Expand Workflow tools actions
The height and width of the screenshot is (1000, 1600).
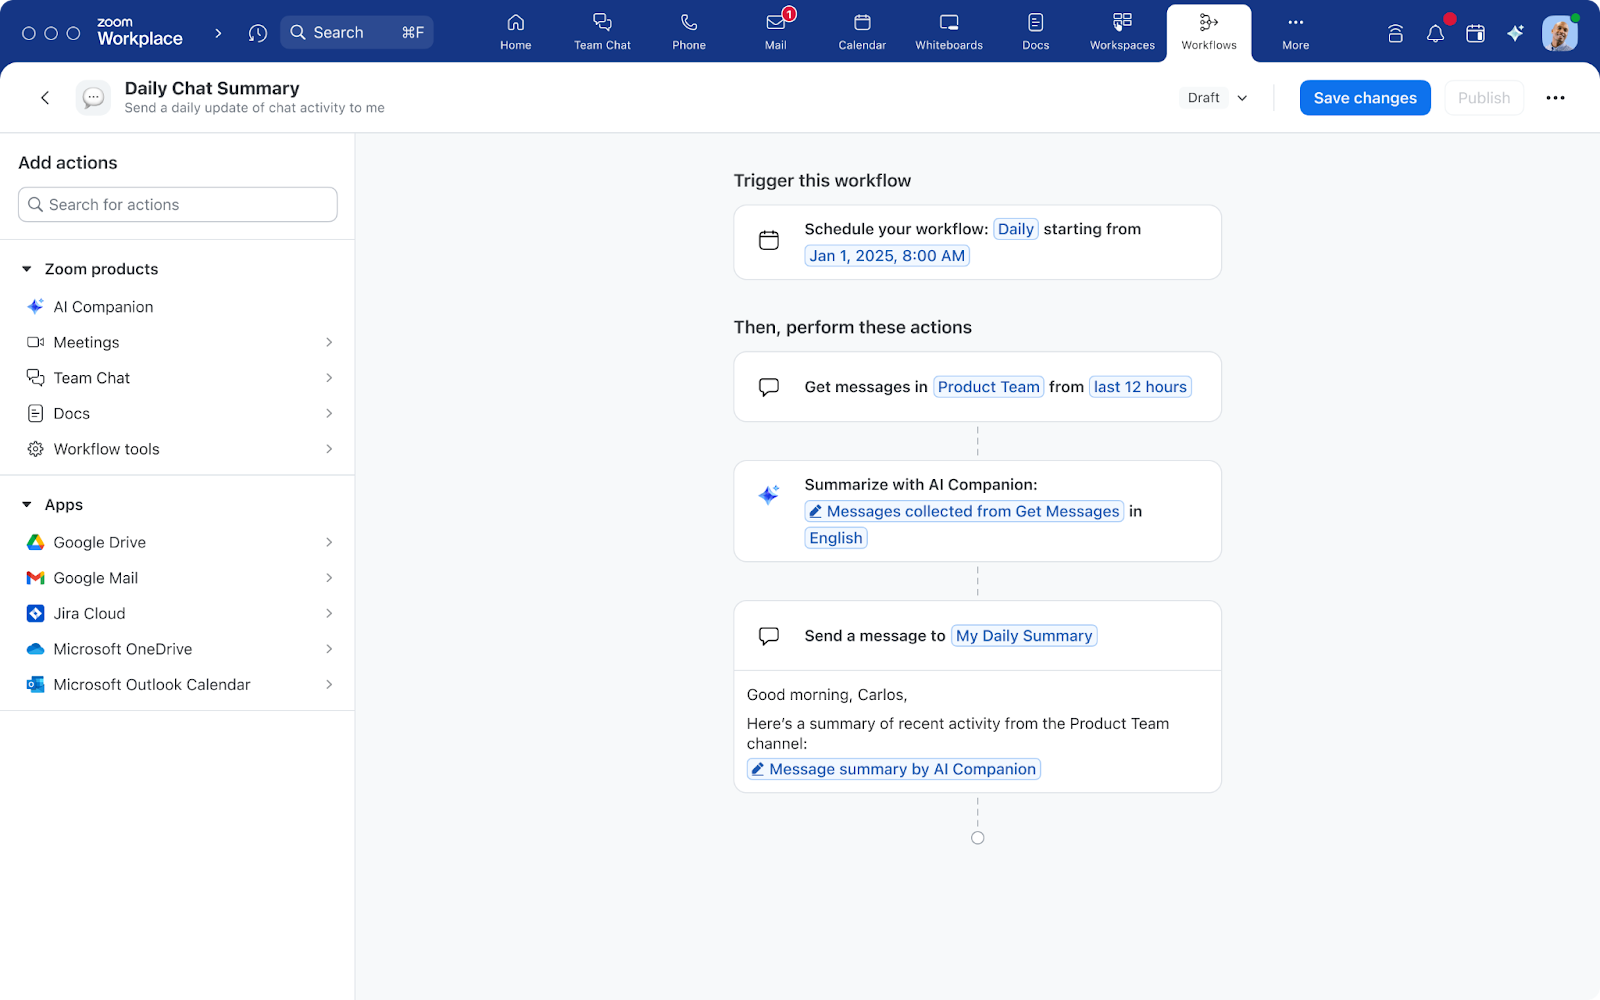click(329, 449)
